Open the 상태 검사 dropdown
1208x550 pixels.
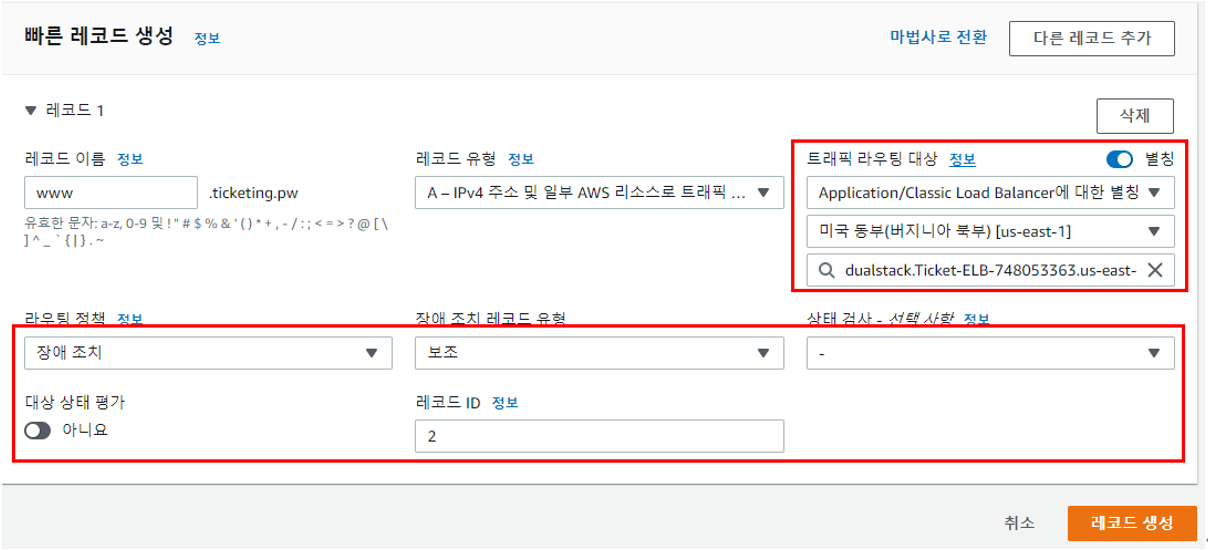click(990, 352)
